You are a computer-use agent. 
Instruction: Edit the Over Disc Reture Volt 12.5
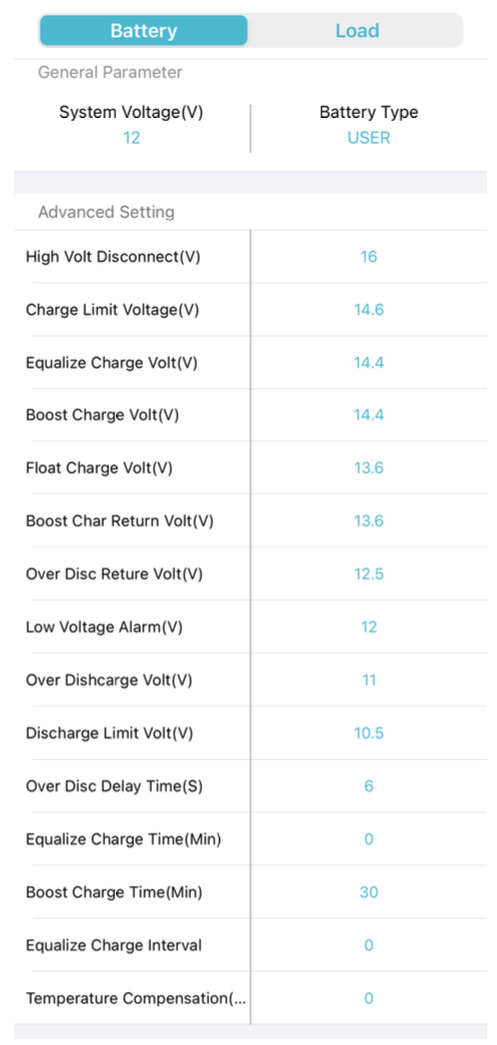368,574
